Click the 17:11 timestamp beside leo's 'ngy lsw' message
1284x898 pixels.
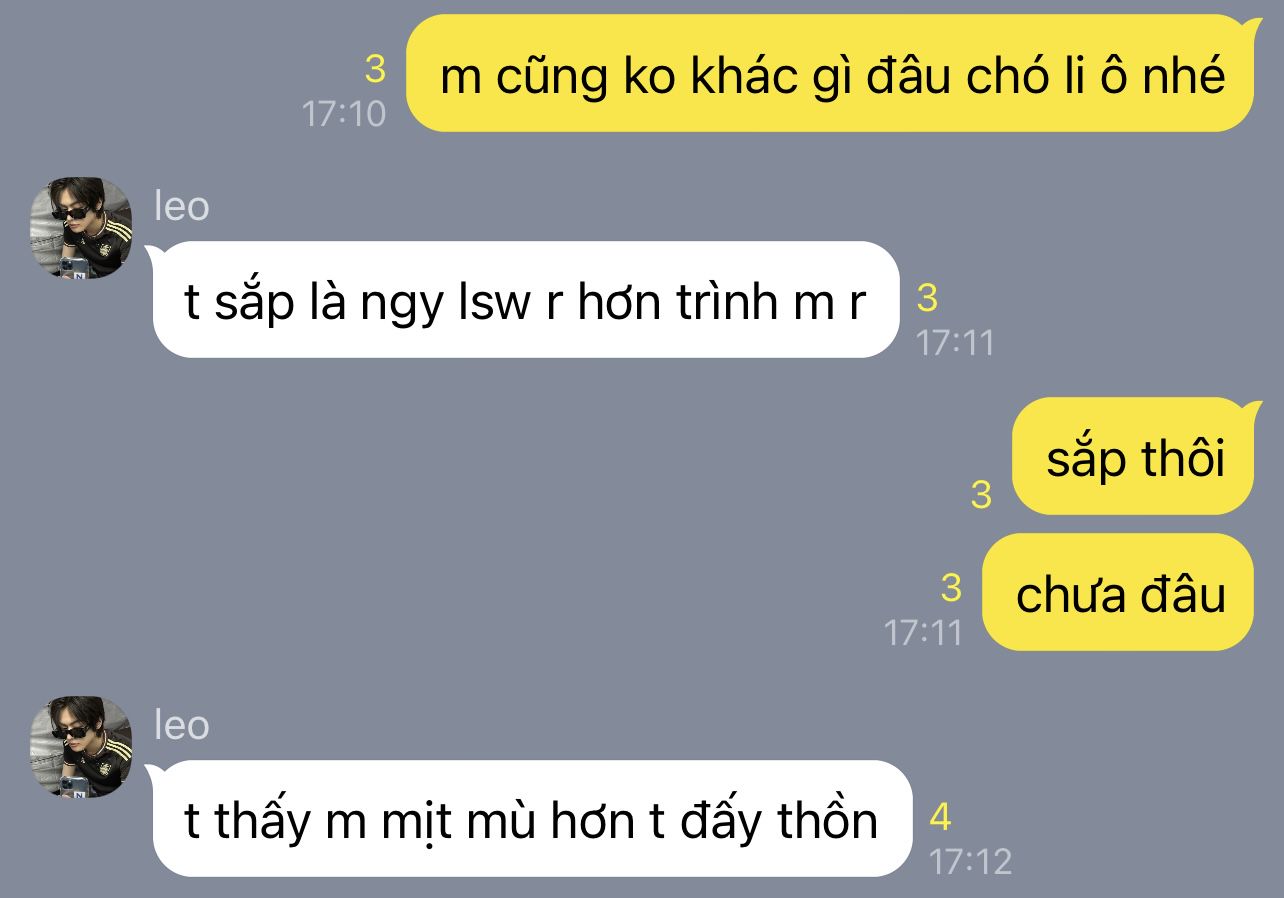coord(955,343)
